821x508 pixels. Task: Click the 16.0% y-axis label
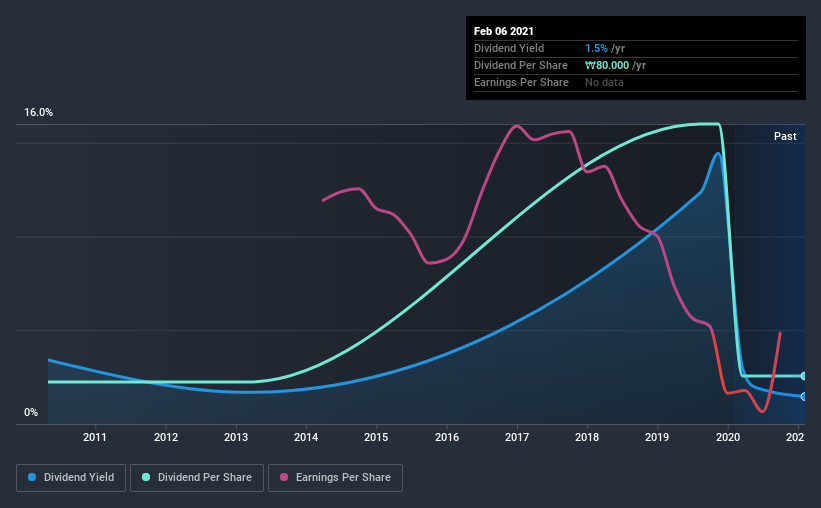(x=38, y=113)
